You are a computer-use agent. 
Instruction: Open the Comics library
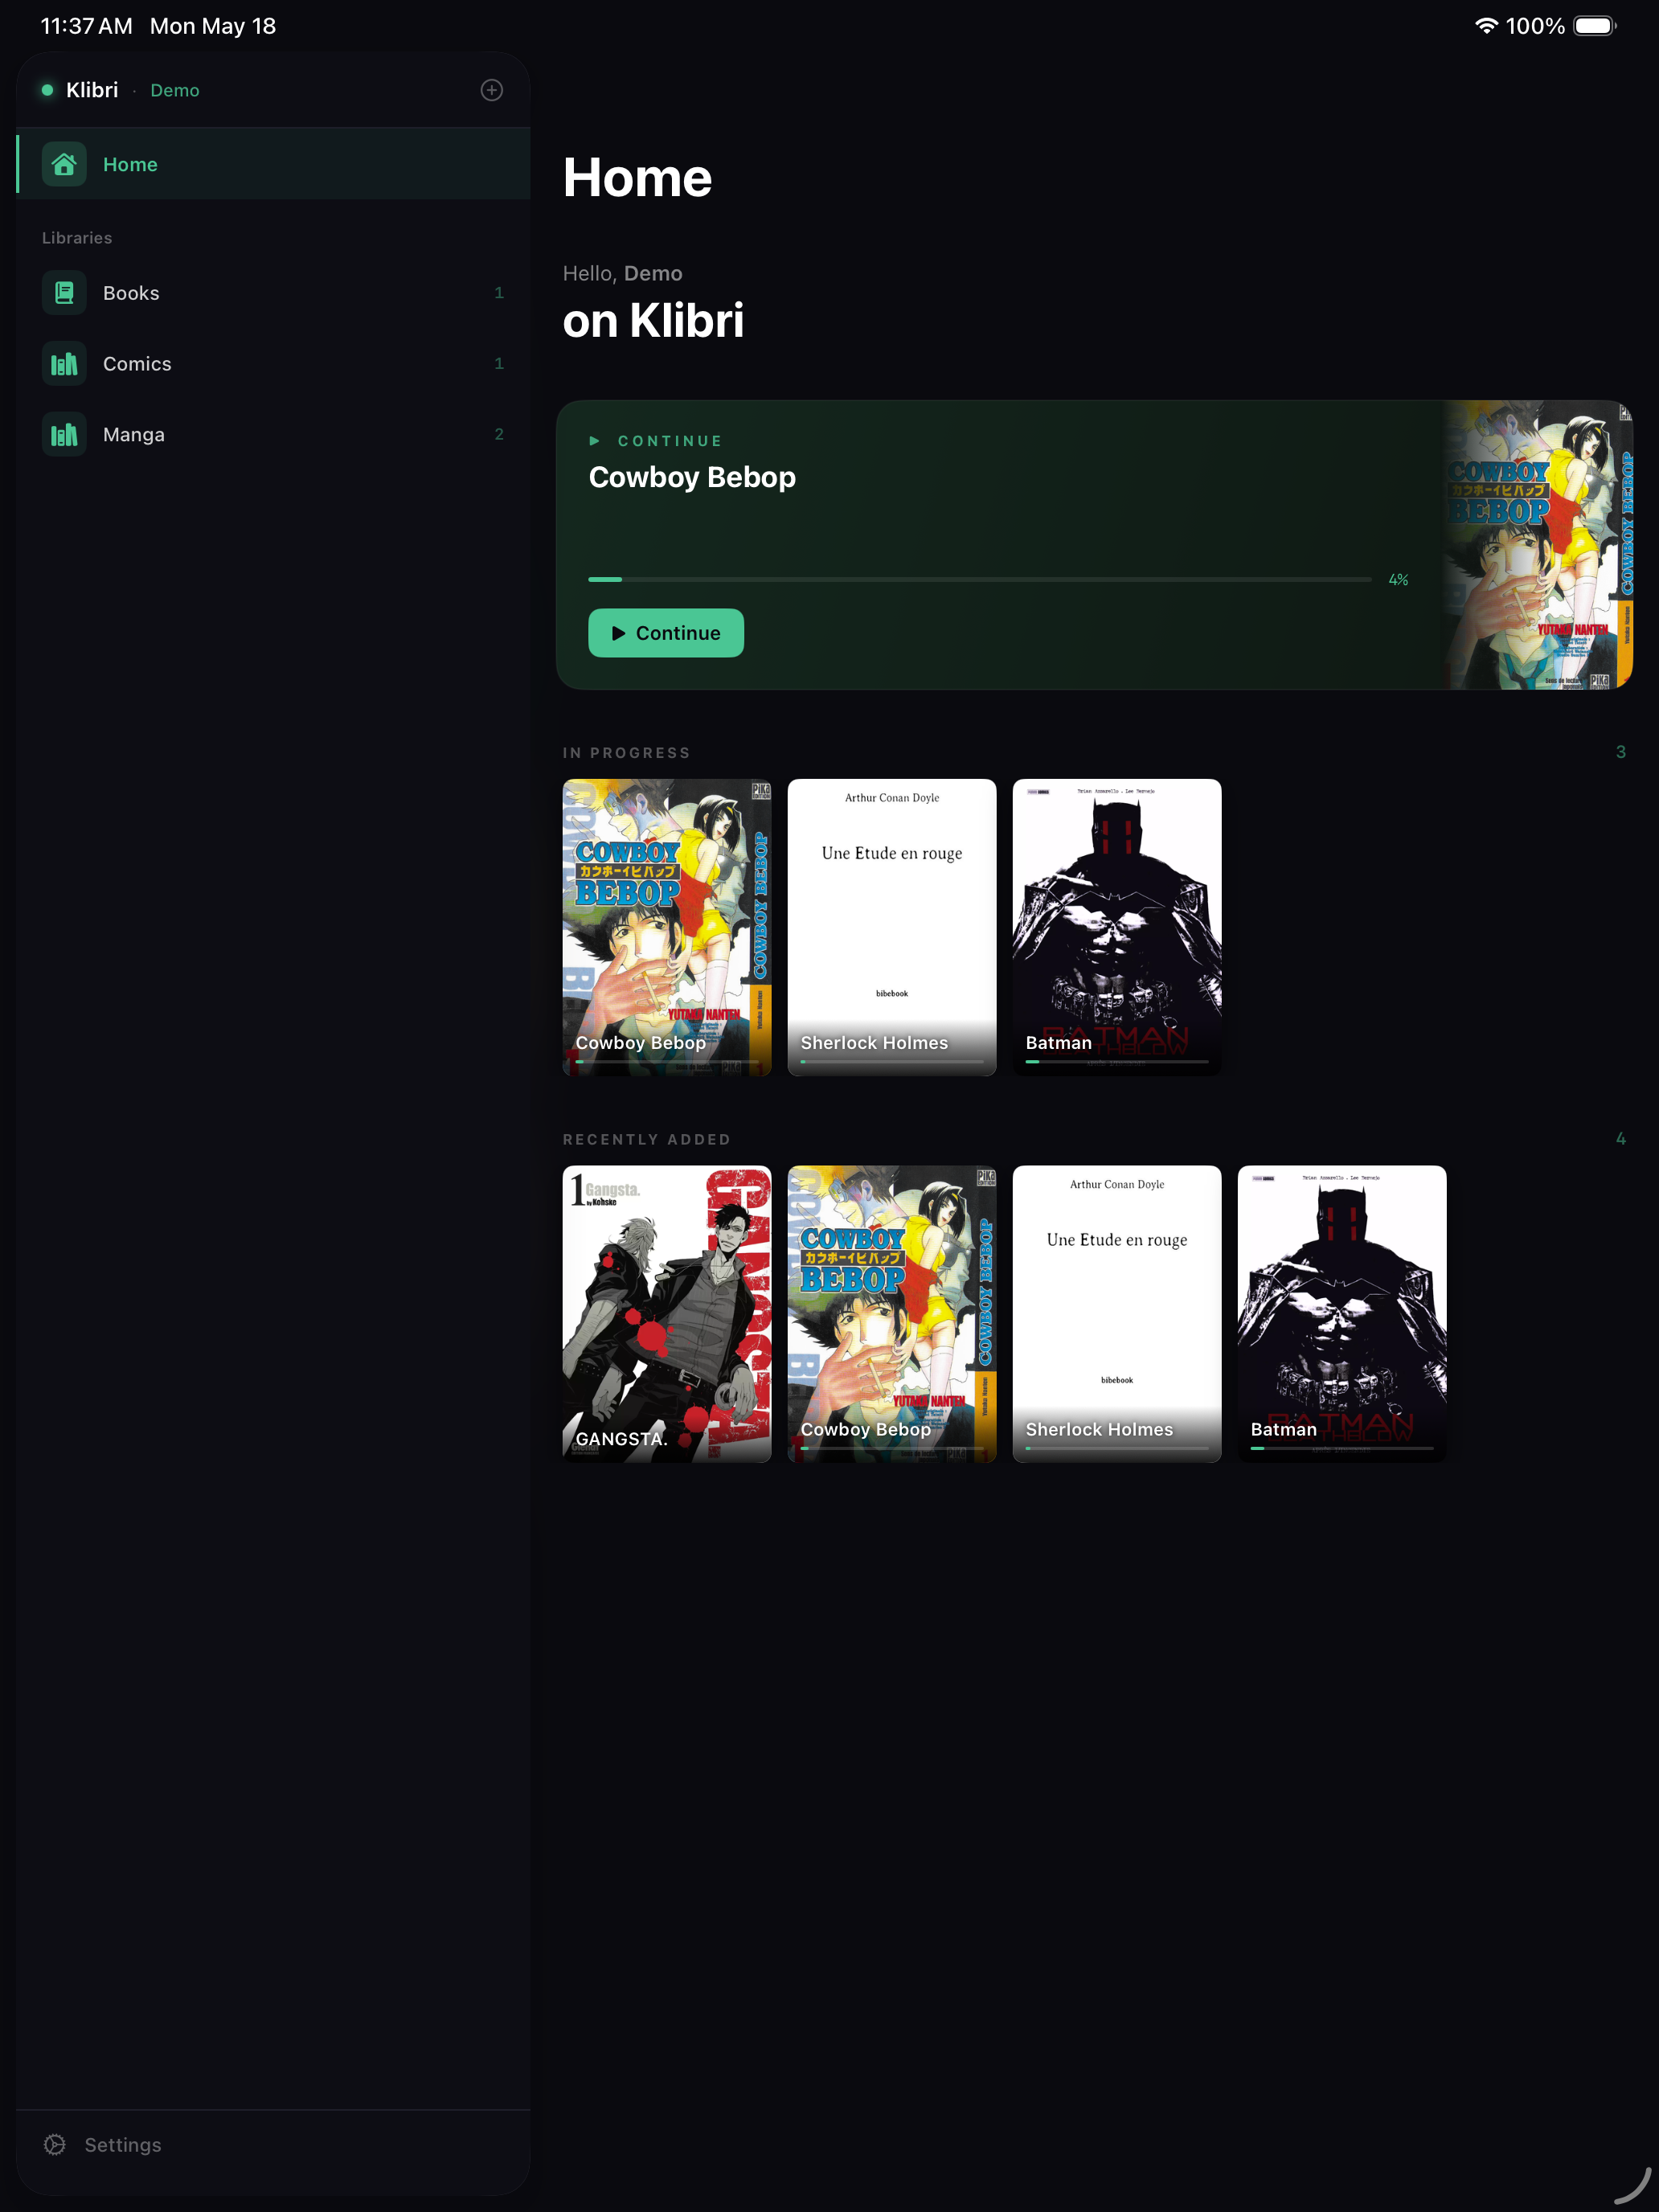tap(273, 364)
